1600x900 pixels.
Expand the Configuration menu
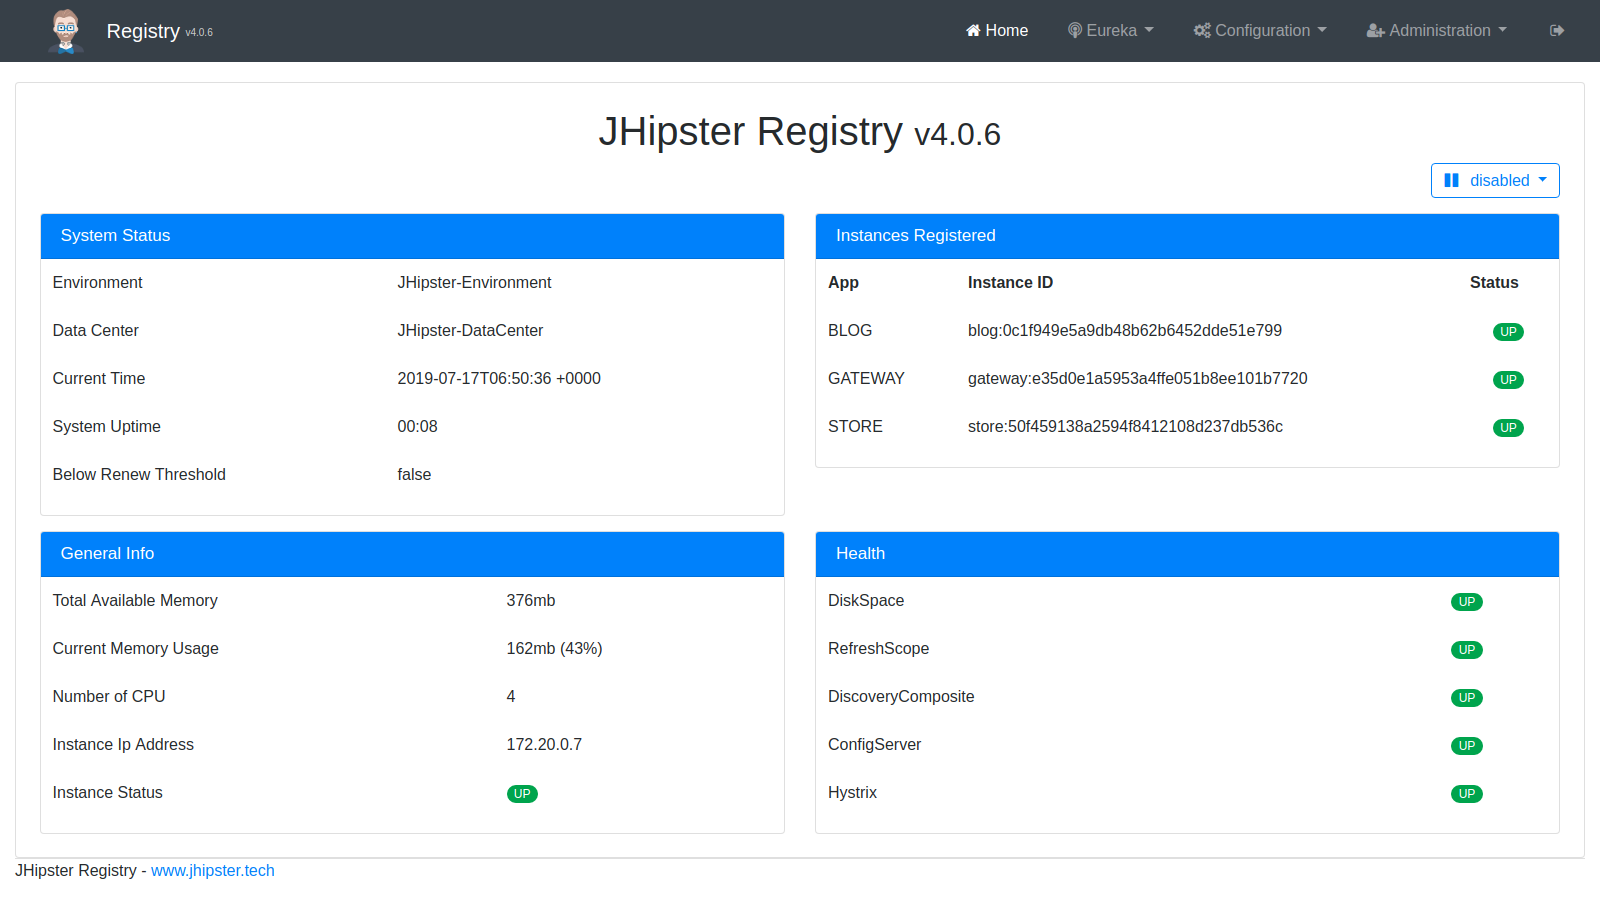(x=1261, y=31)
